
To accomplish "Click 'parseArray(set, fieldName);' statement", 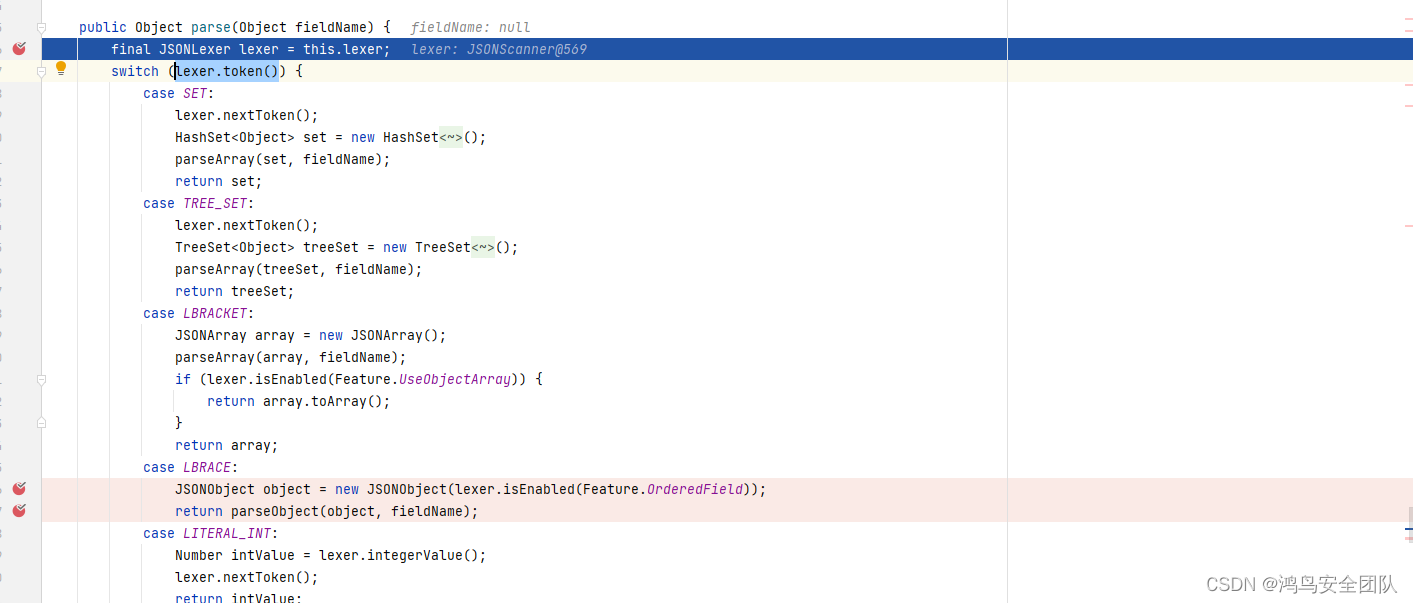I will (283, 159).
